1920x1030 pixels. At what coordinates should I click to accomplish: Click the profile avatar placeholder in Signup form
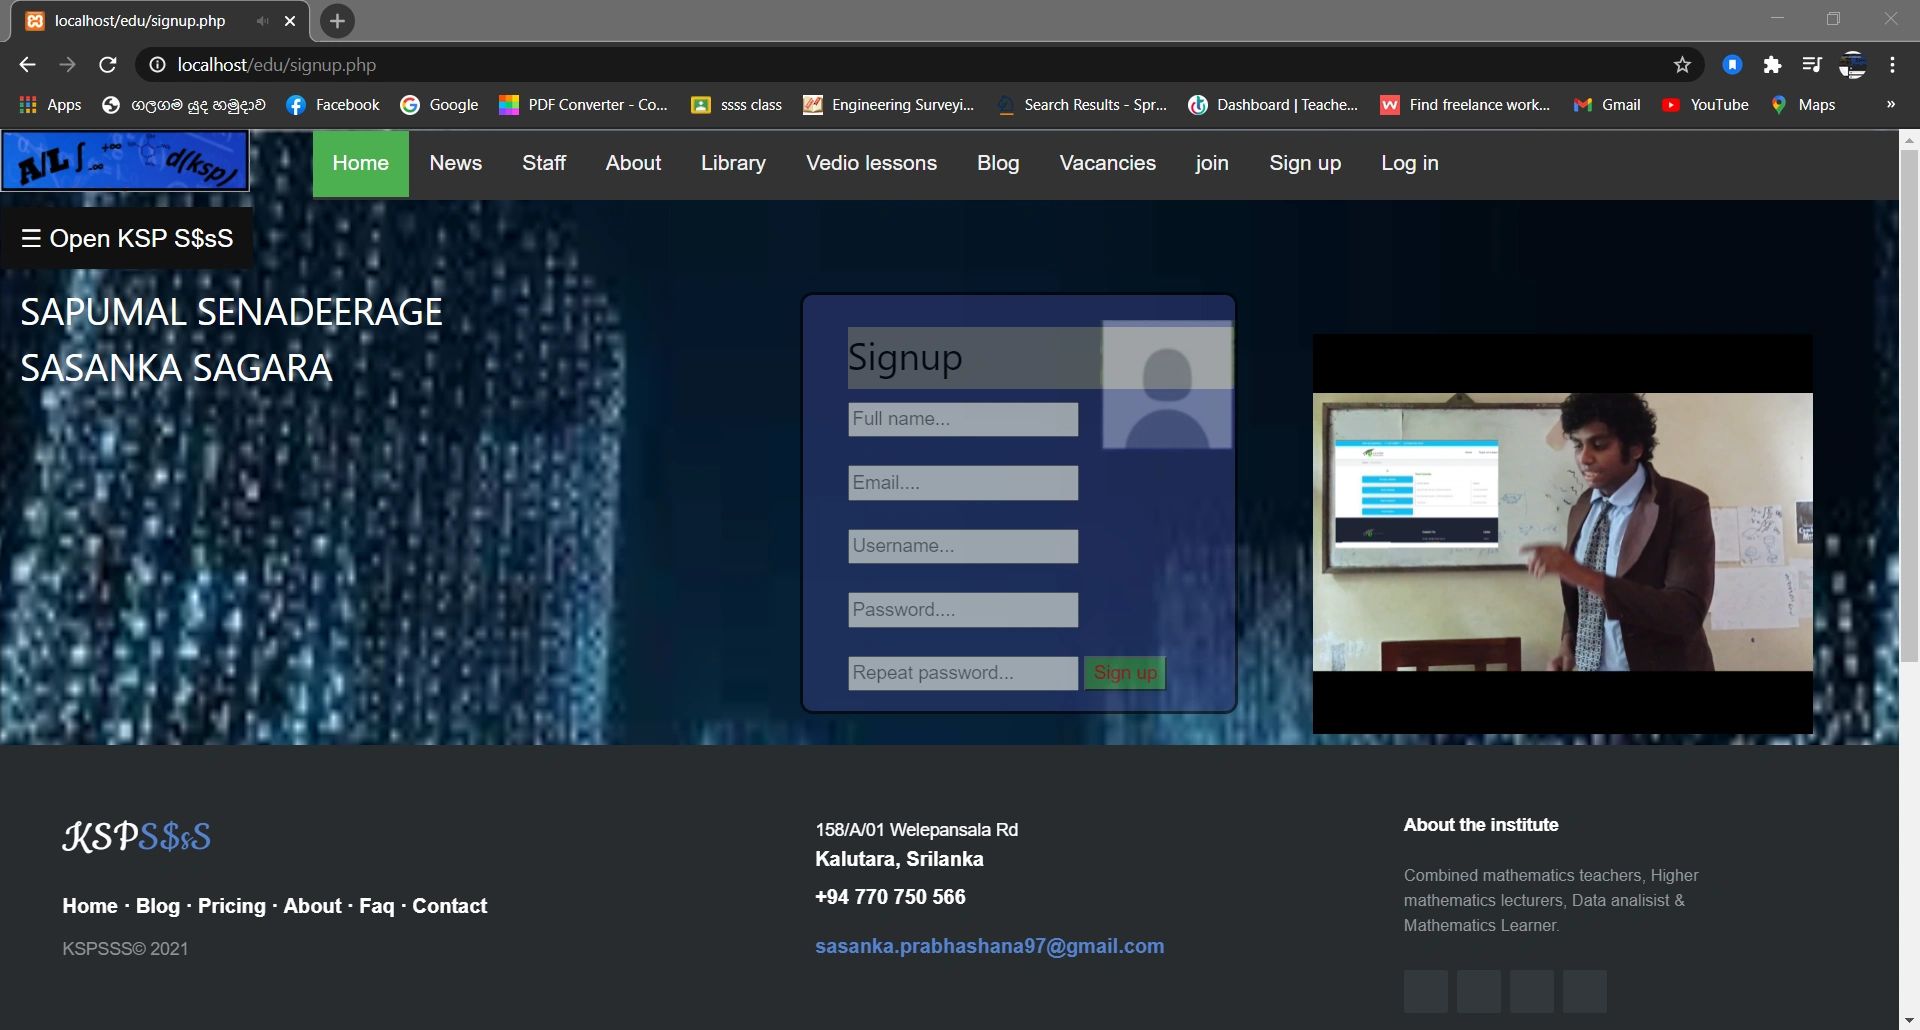point(1167,384)
